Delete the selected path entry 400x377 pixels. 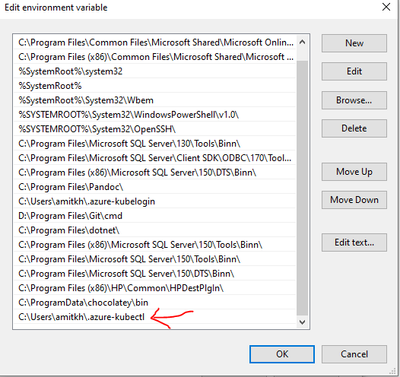(x=354, y=128)
